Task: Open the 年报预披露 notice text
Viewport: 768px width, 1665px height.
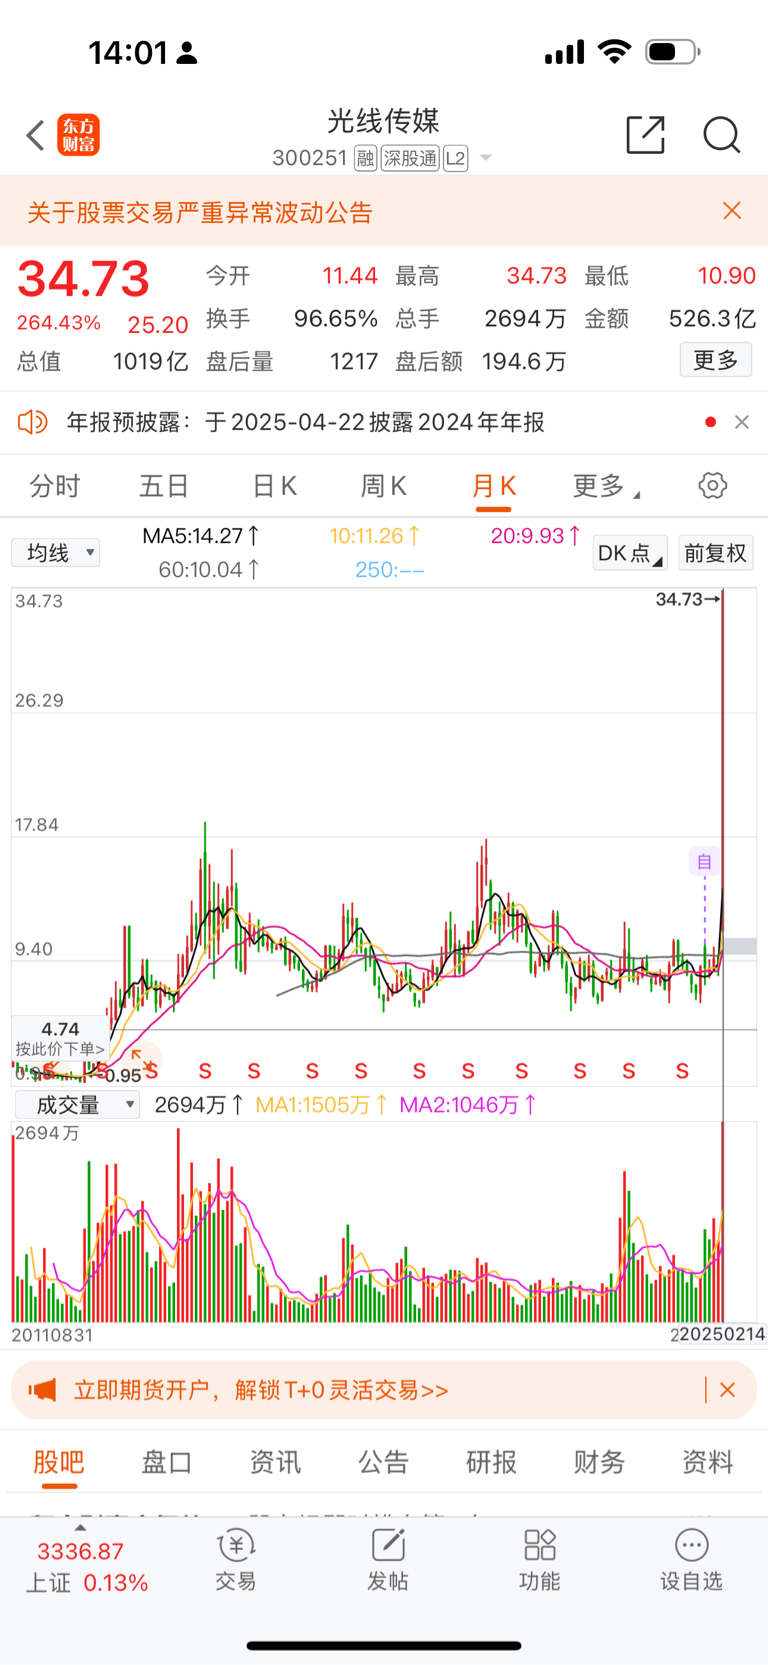Action: point(306,422)
